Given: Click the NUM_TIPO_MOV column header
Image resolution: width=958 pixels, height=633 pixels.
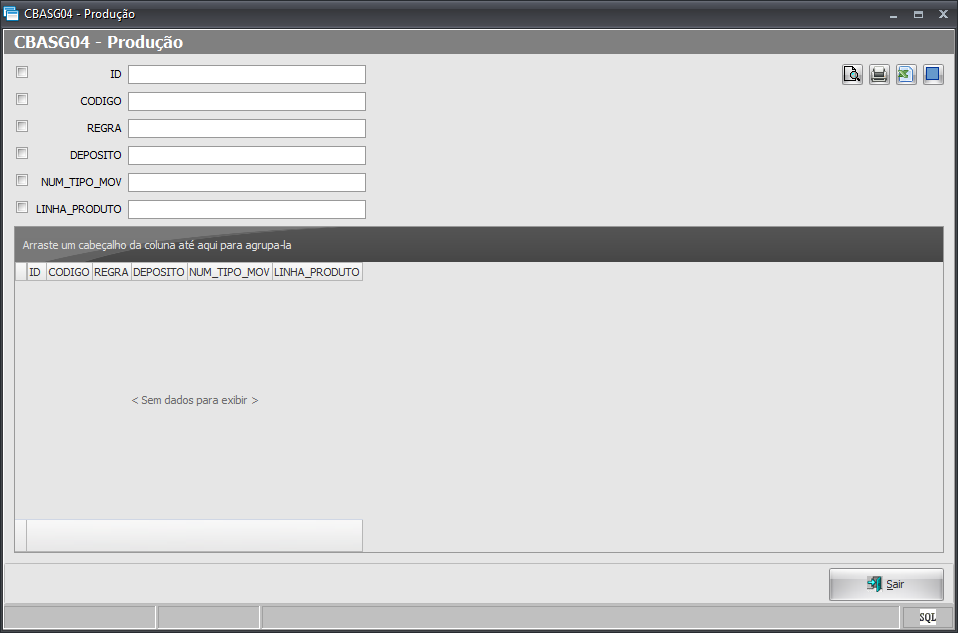Looking at the screenshot, I should pyautogui.click(x=230, y=272).
